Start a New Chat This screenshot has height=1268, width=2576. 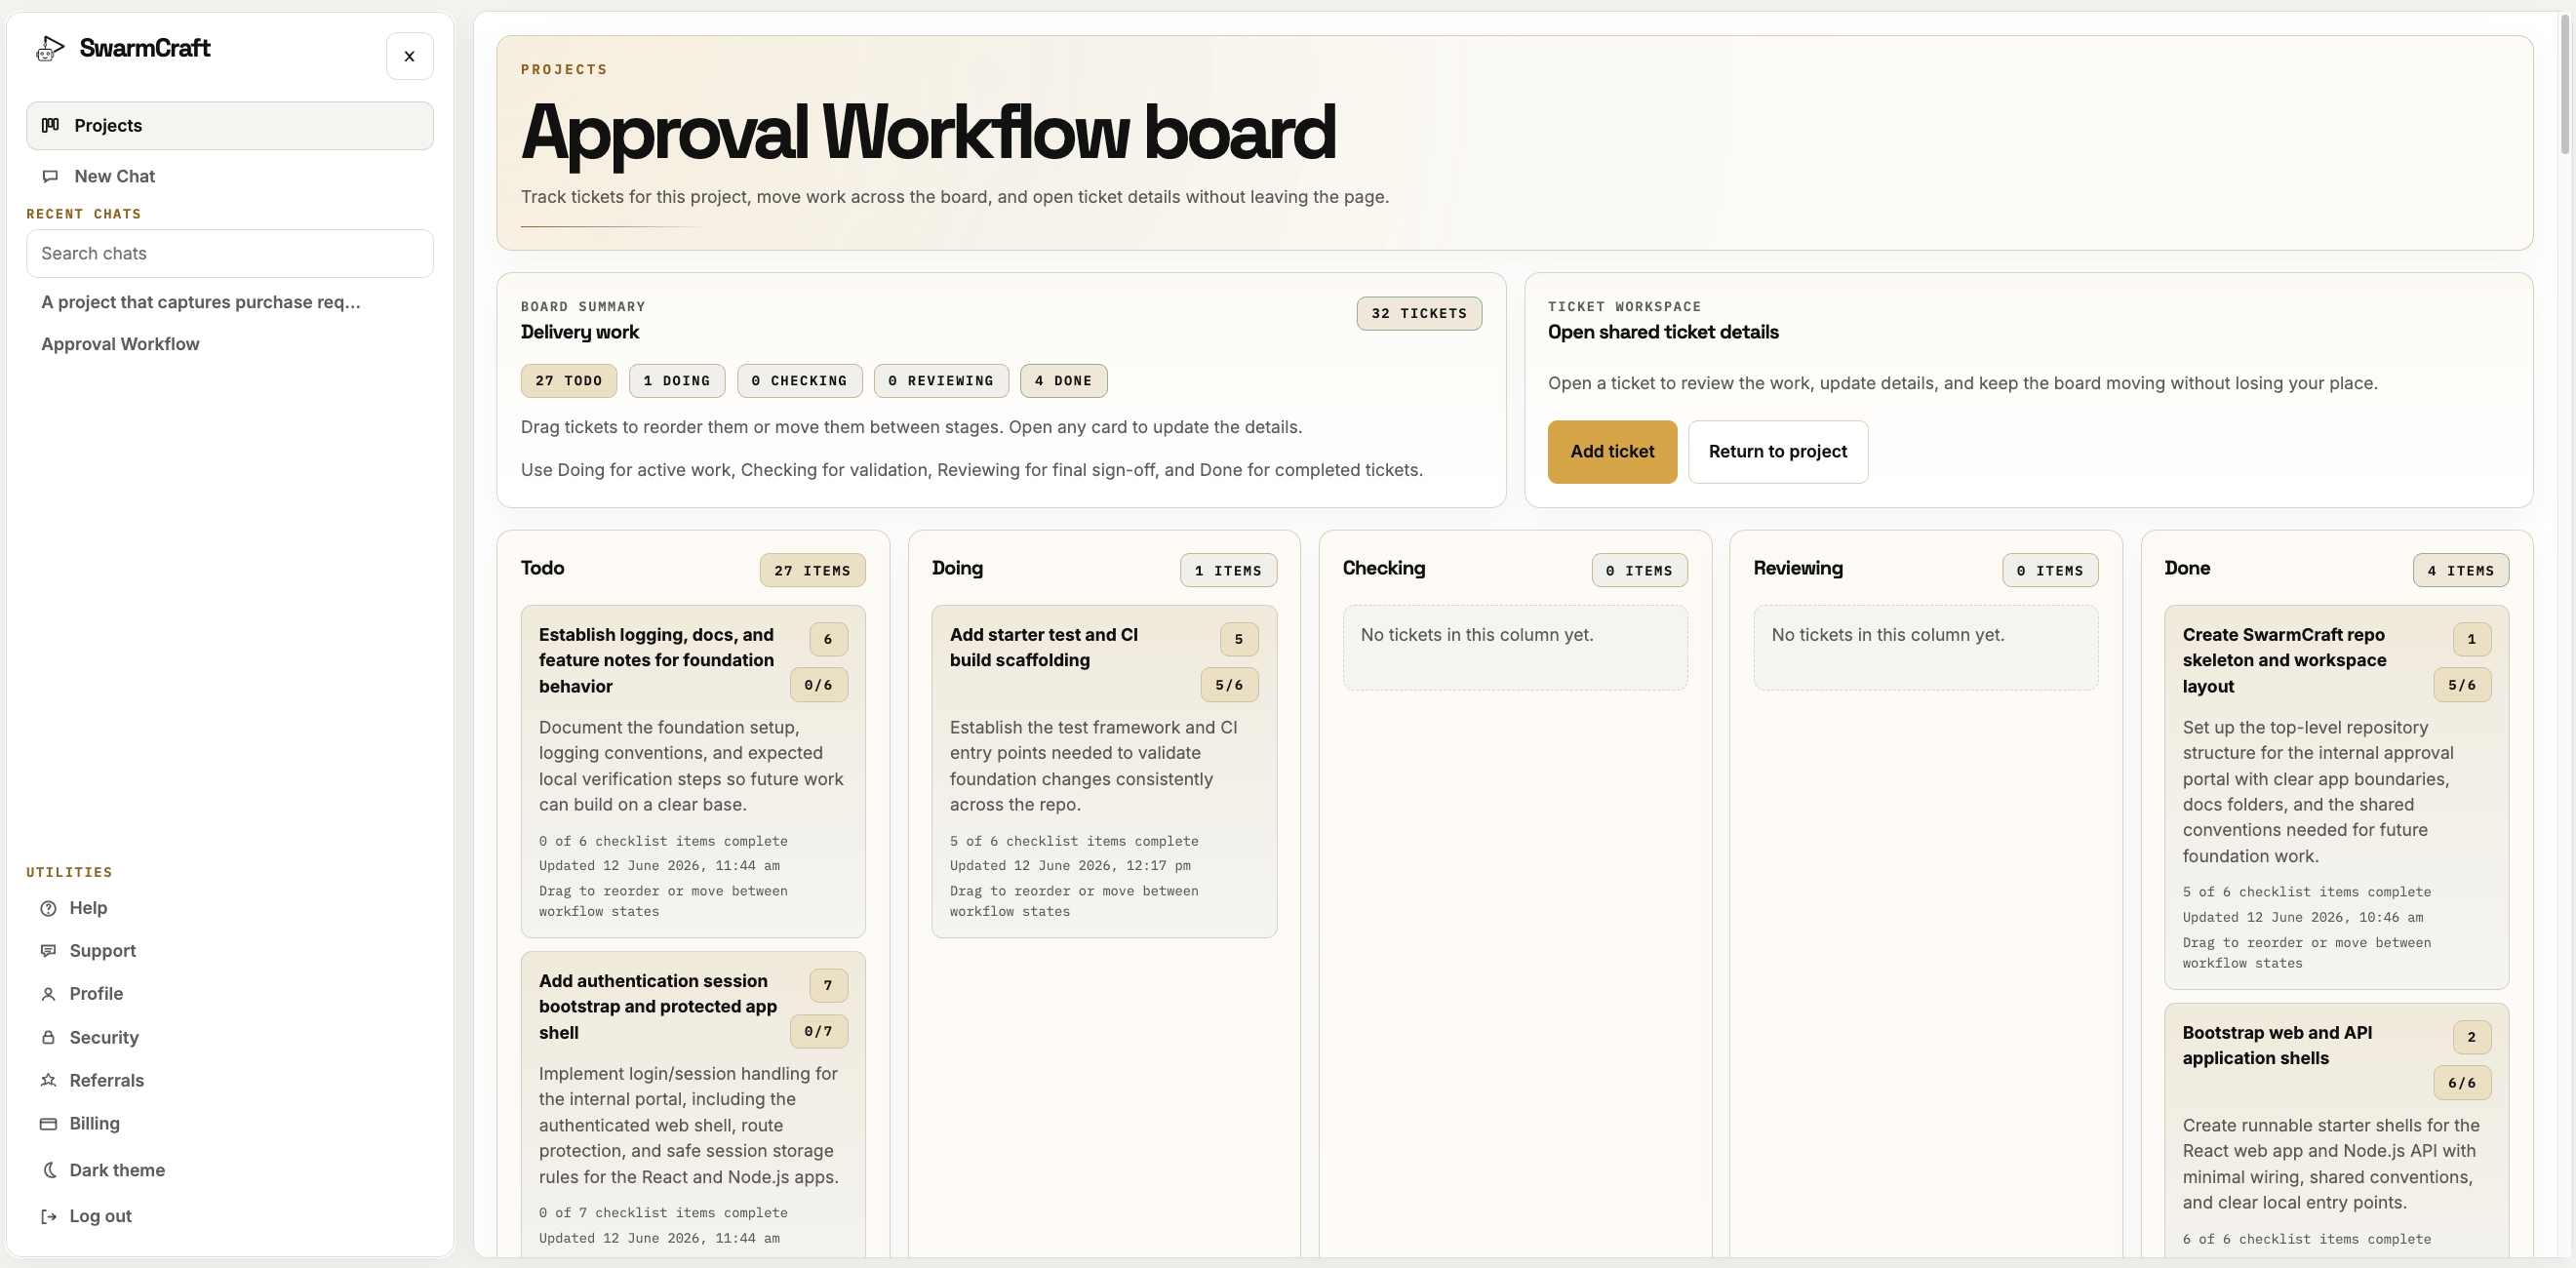[x=230, y=176]
